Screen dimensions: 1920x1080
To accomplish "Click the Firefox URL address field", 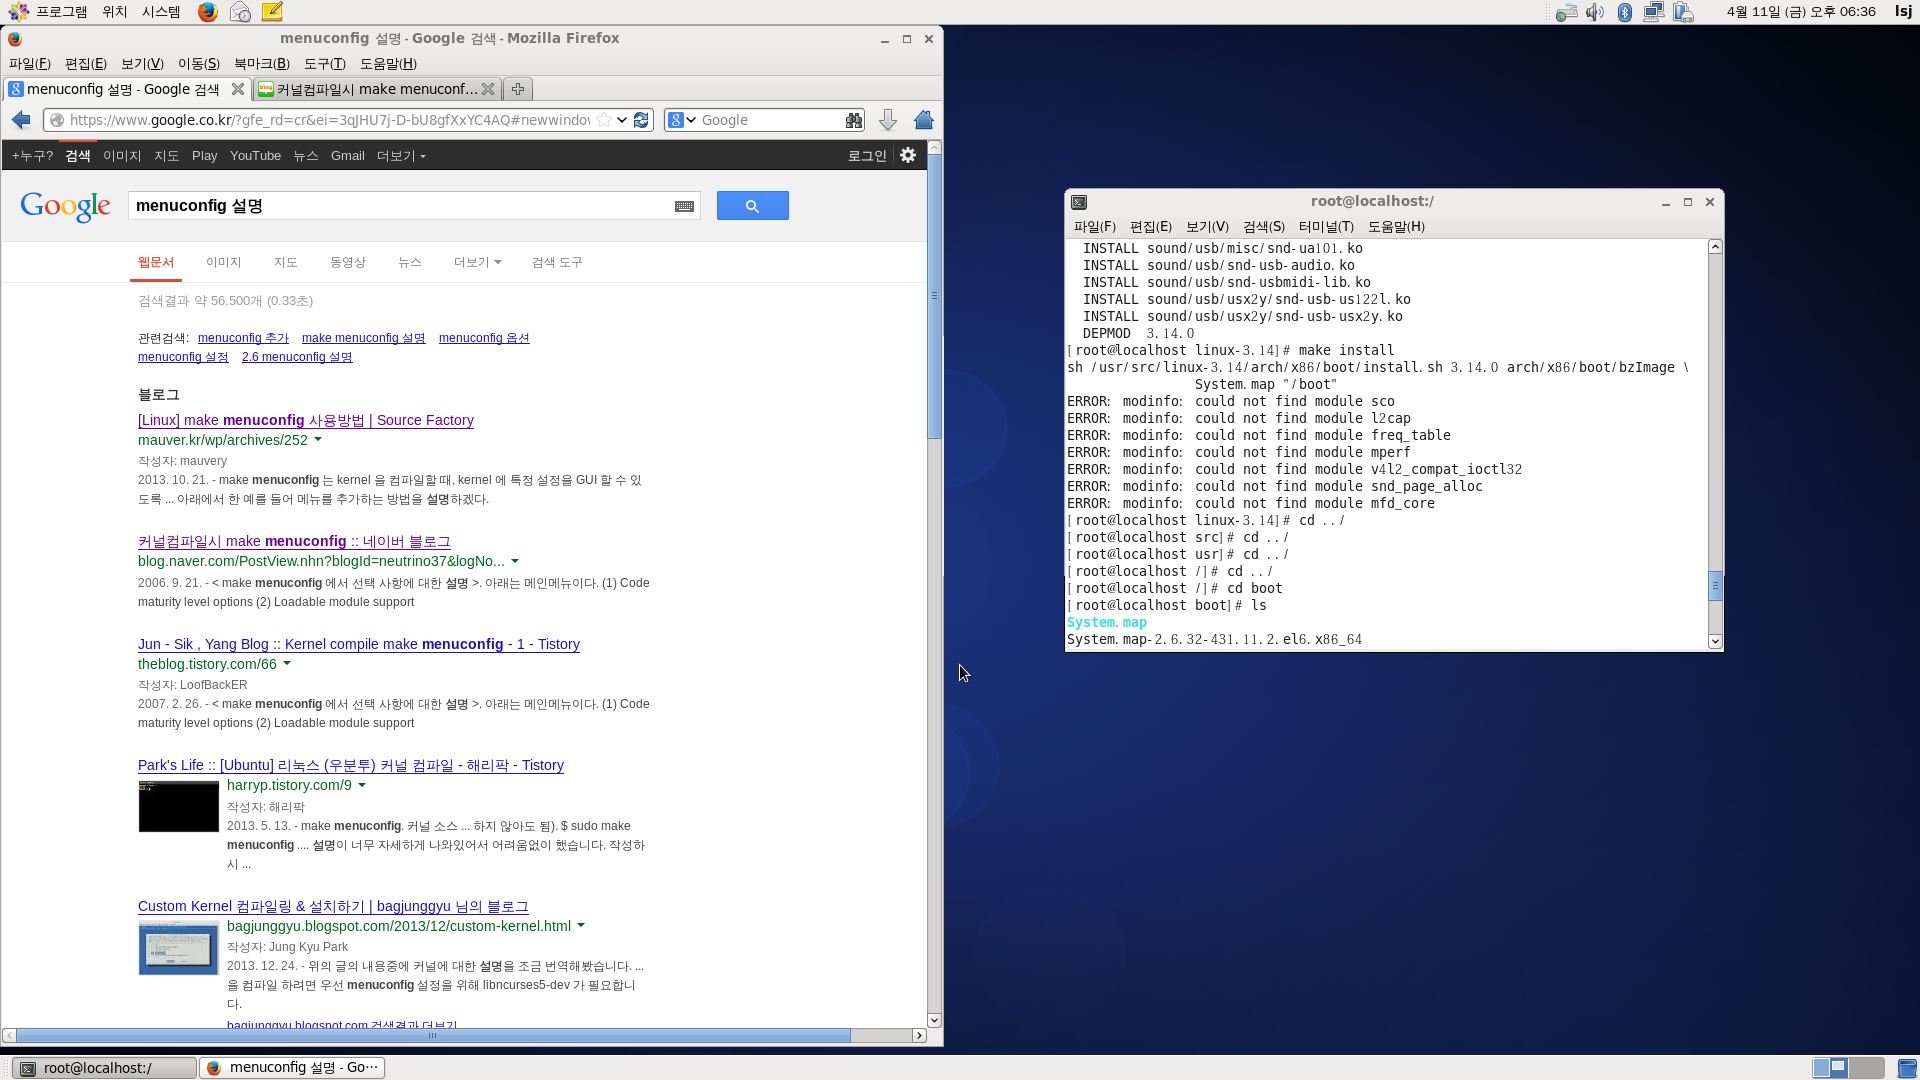I will click(330, 120).
